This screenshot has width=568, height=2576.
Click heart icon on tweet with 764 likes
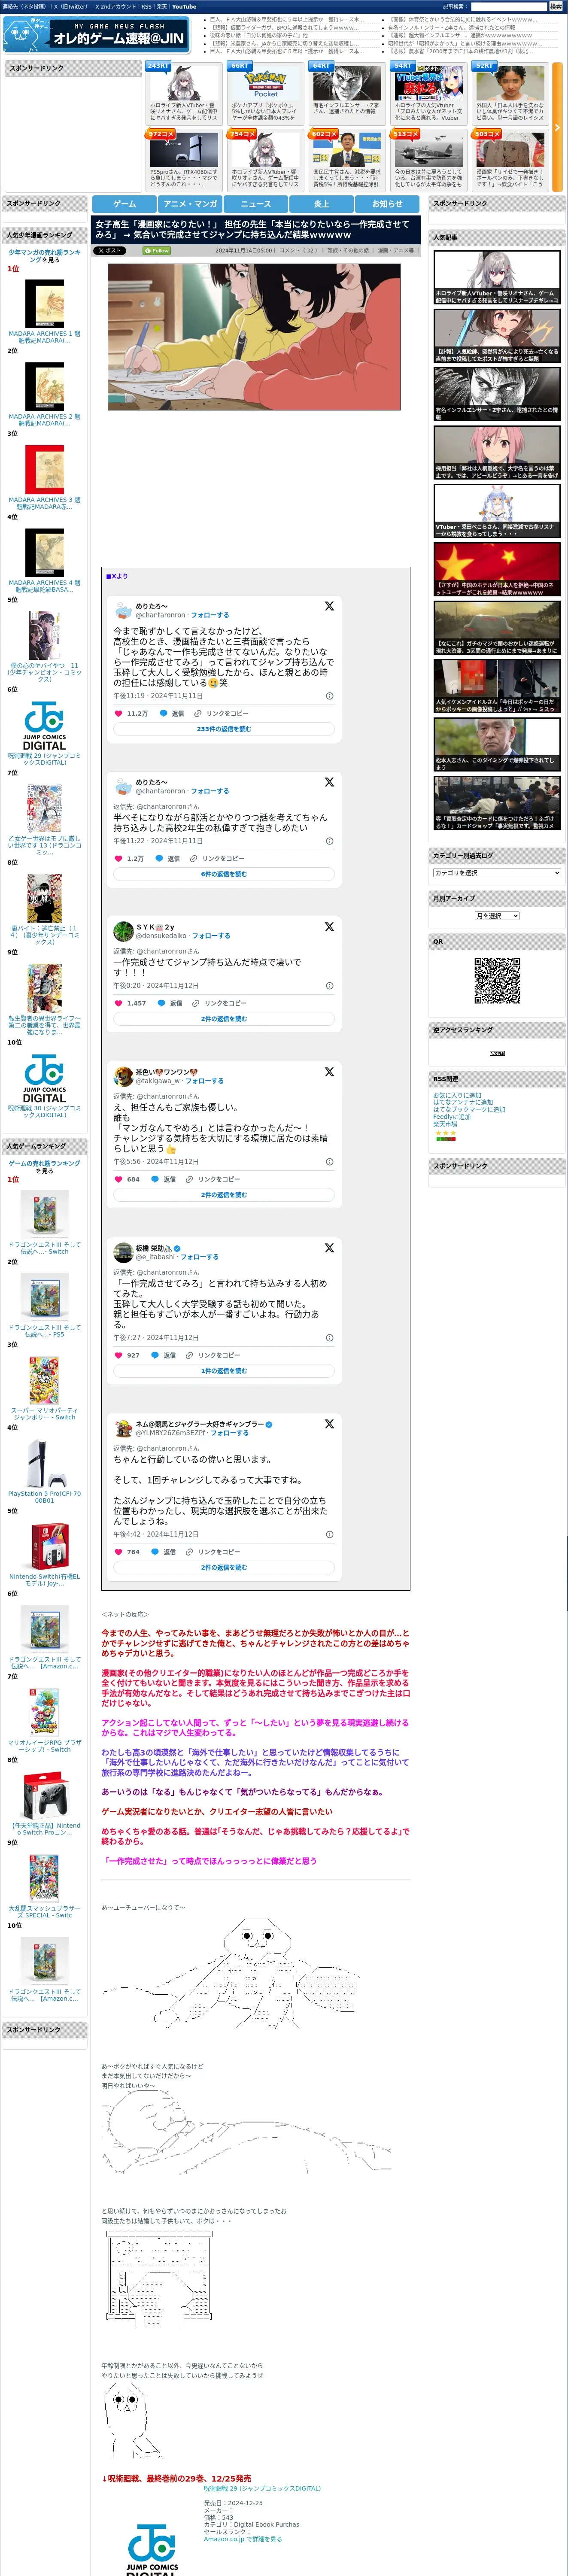[x=118, y=1552]
